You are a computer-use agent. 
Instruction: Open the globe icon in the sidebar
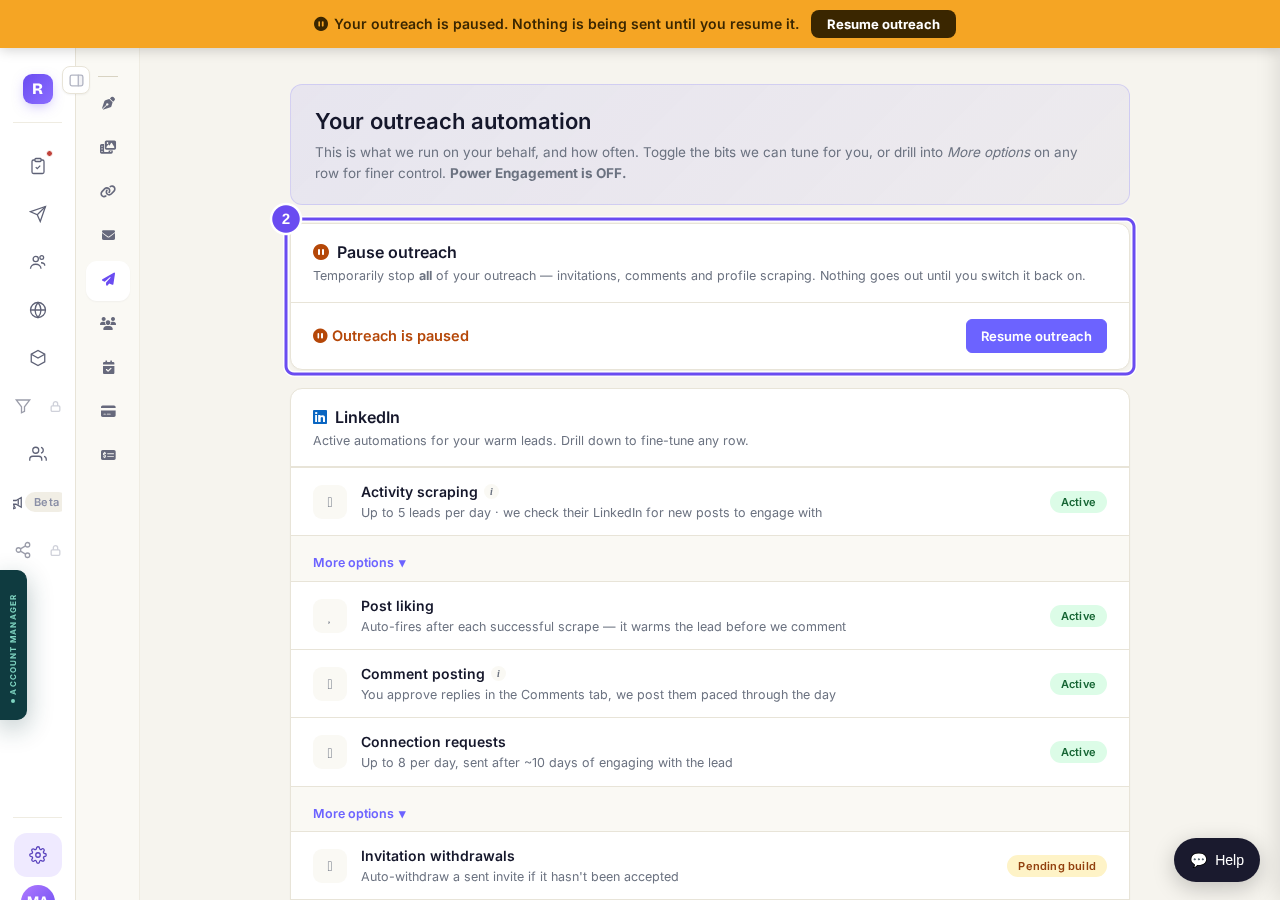[x=38, y=310]
